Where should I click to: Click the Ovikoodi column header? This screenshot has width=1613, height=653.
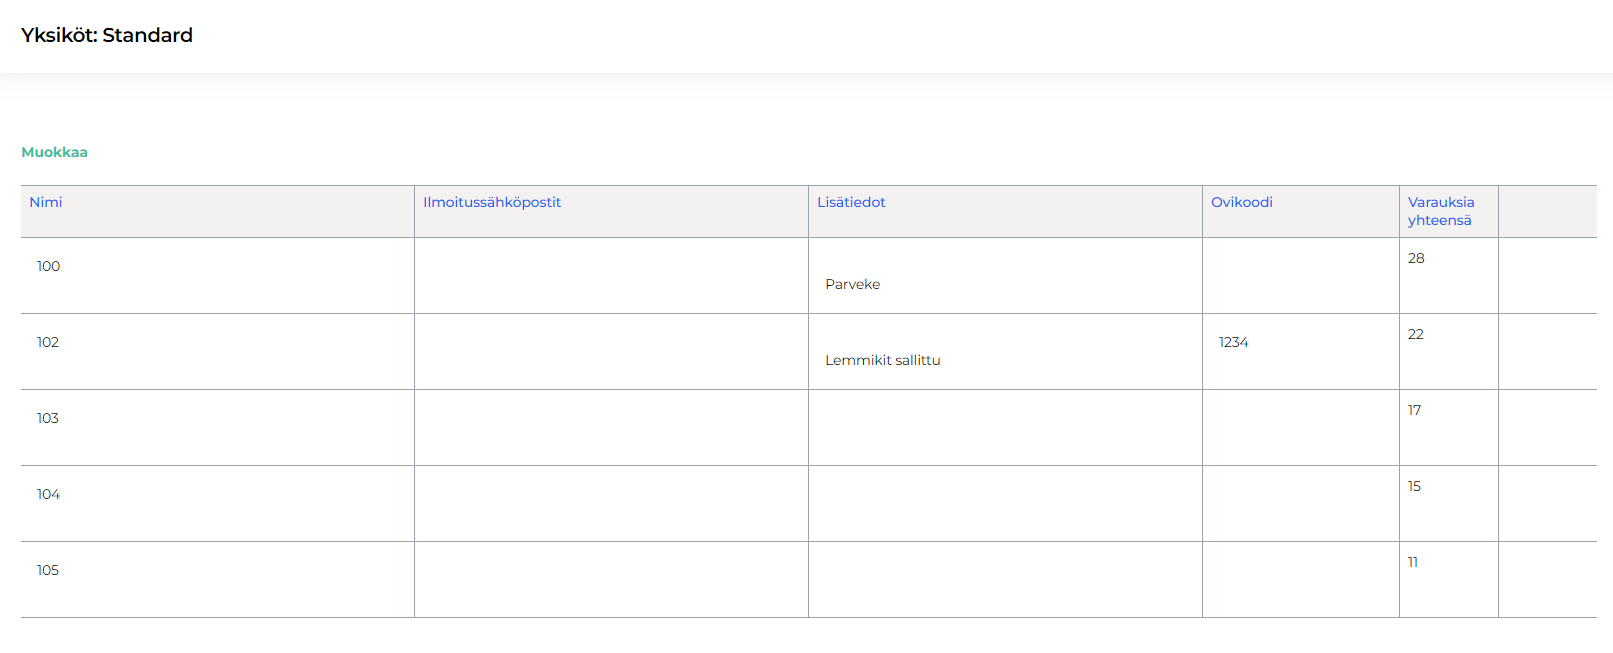[x=1241, y=202]
